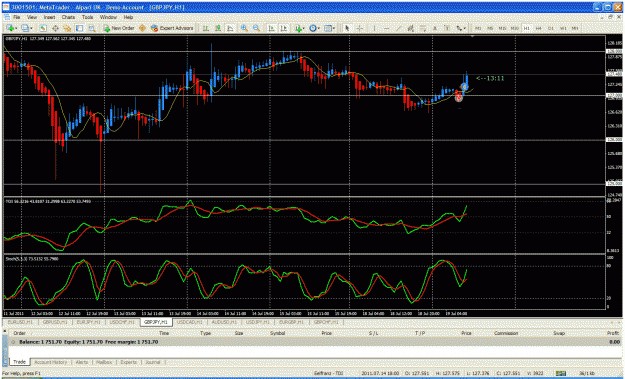Switch to M30 timeframe

pyautogui.click(x=515, y=28)
